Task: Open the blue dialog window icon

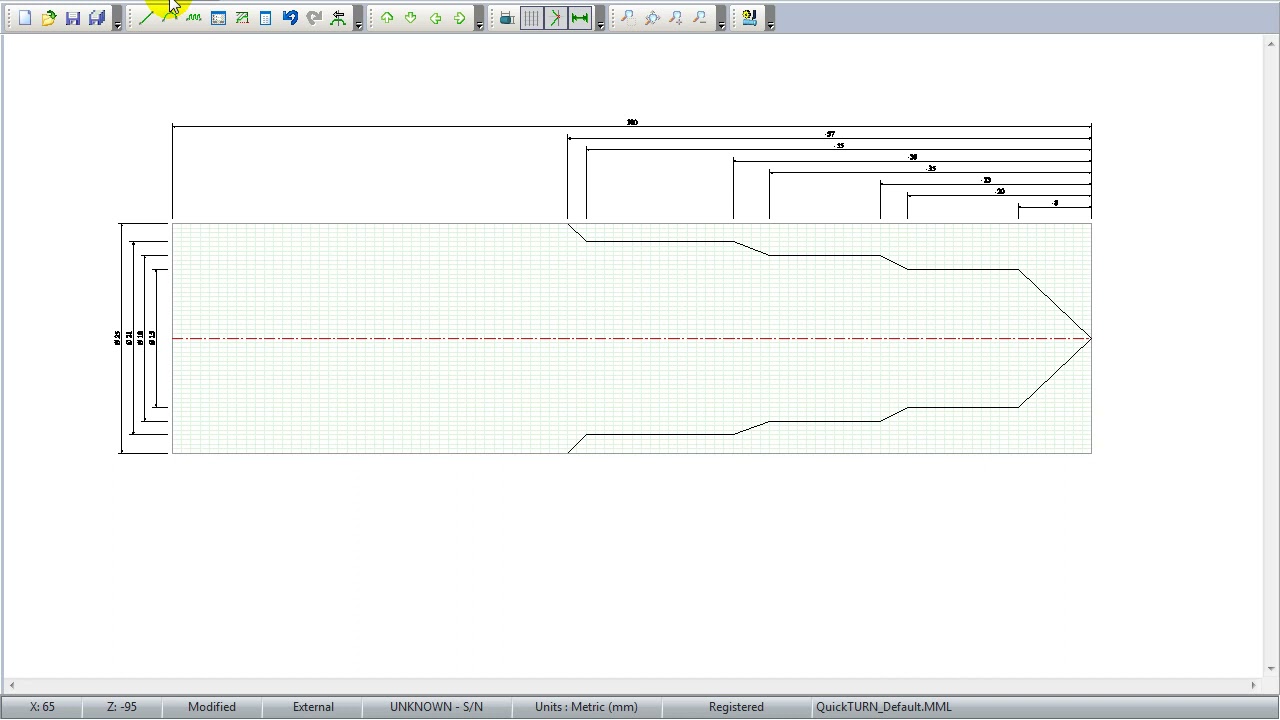Action: point(218,18)
